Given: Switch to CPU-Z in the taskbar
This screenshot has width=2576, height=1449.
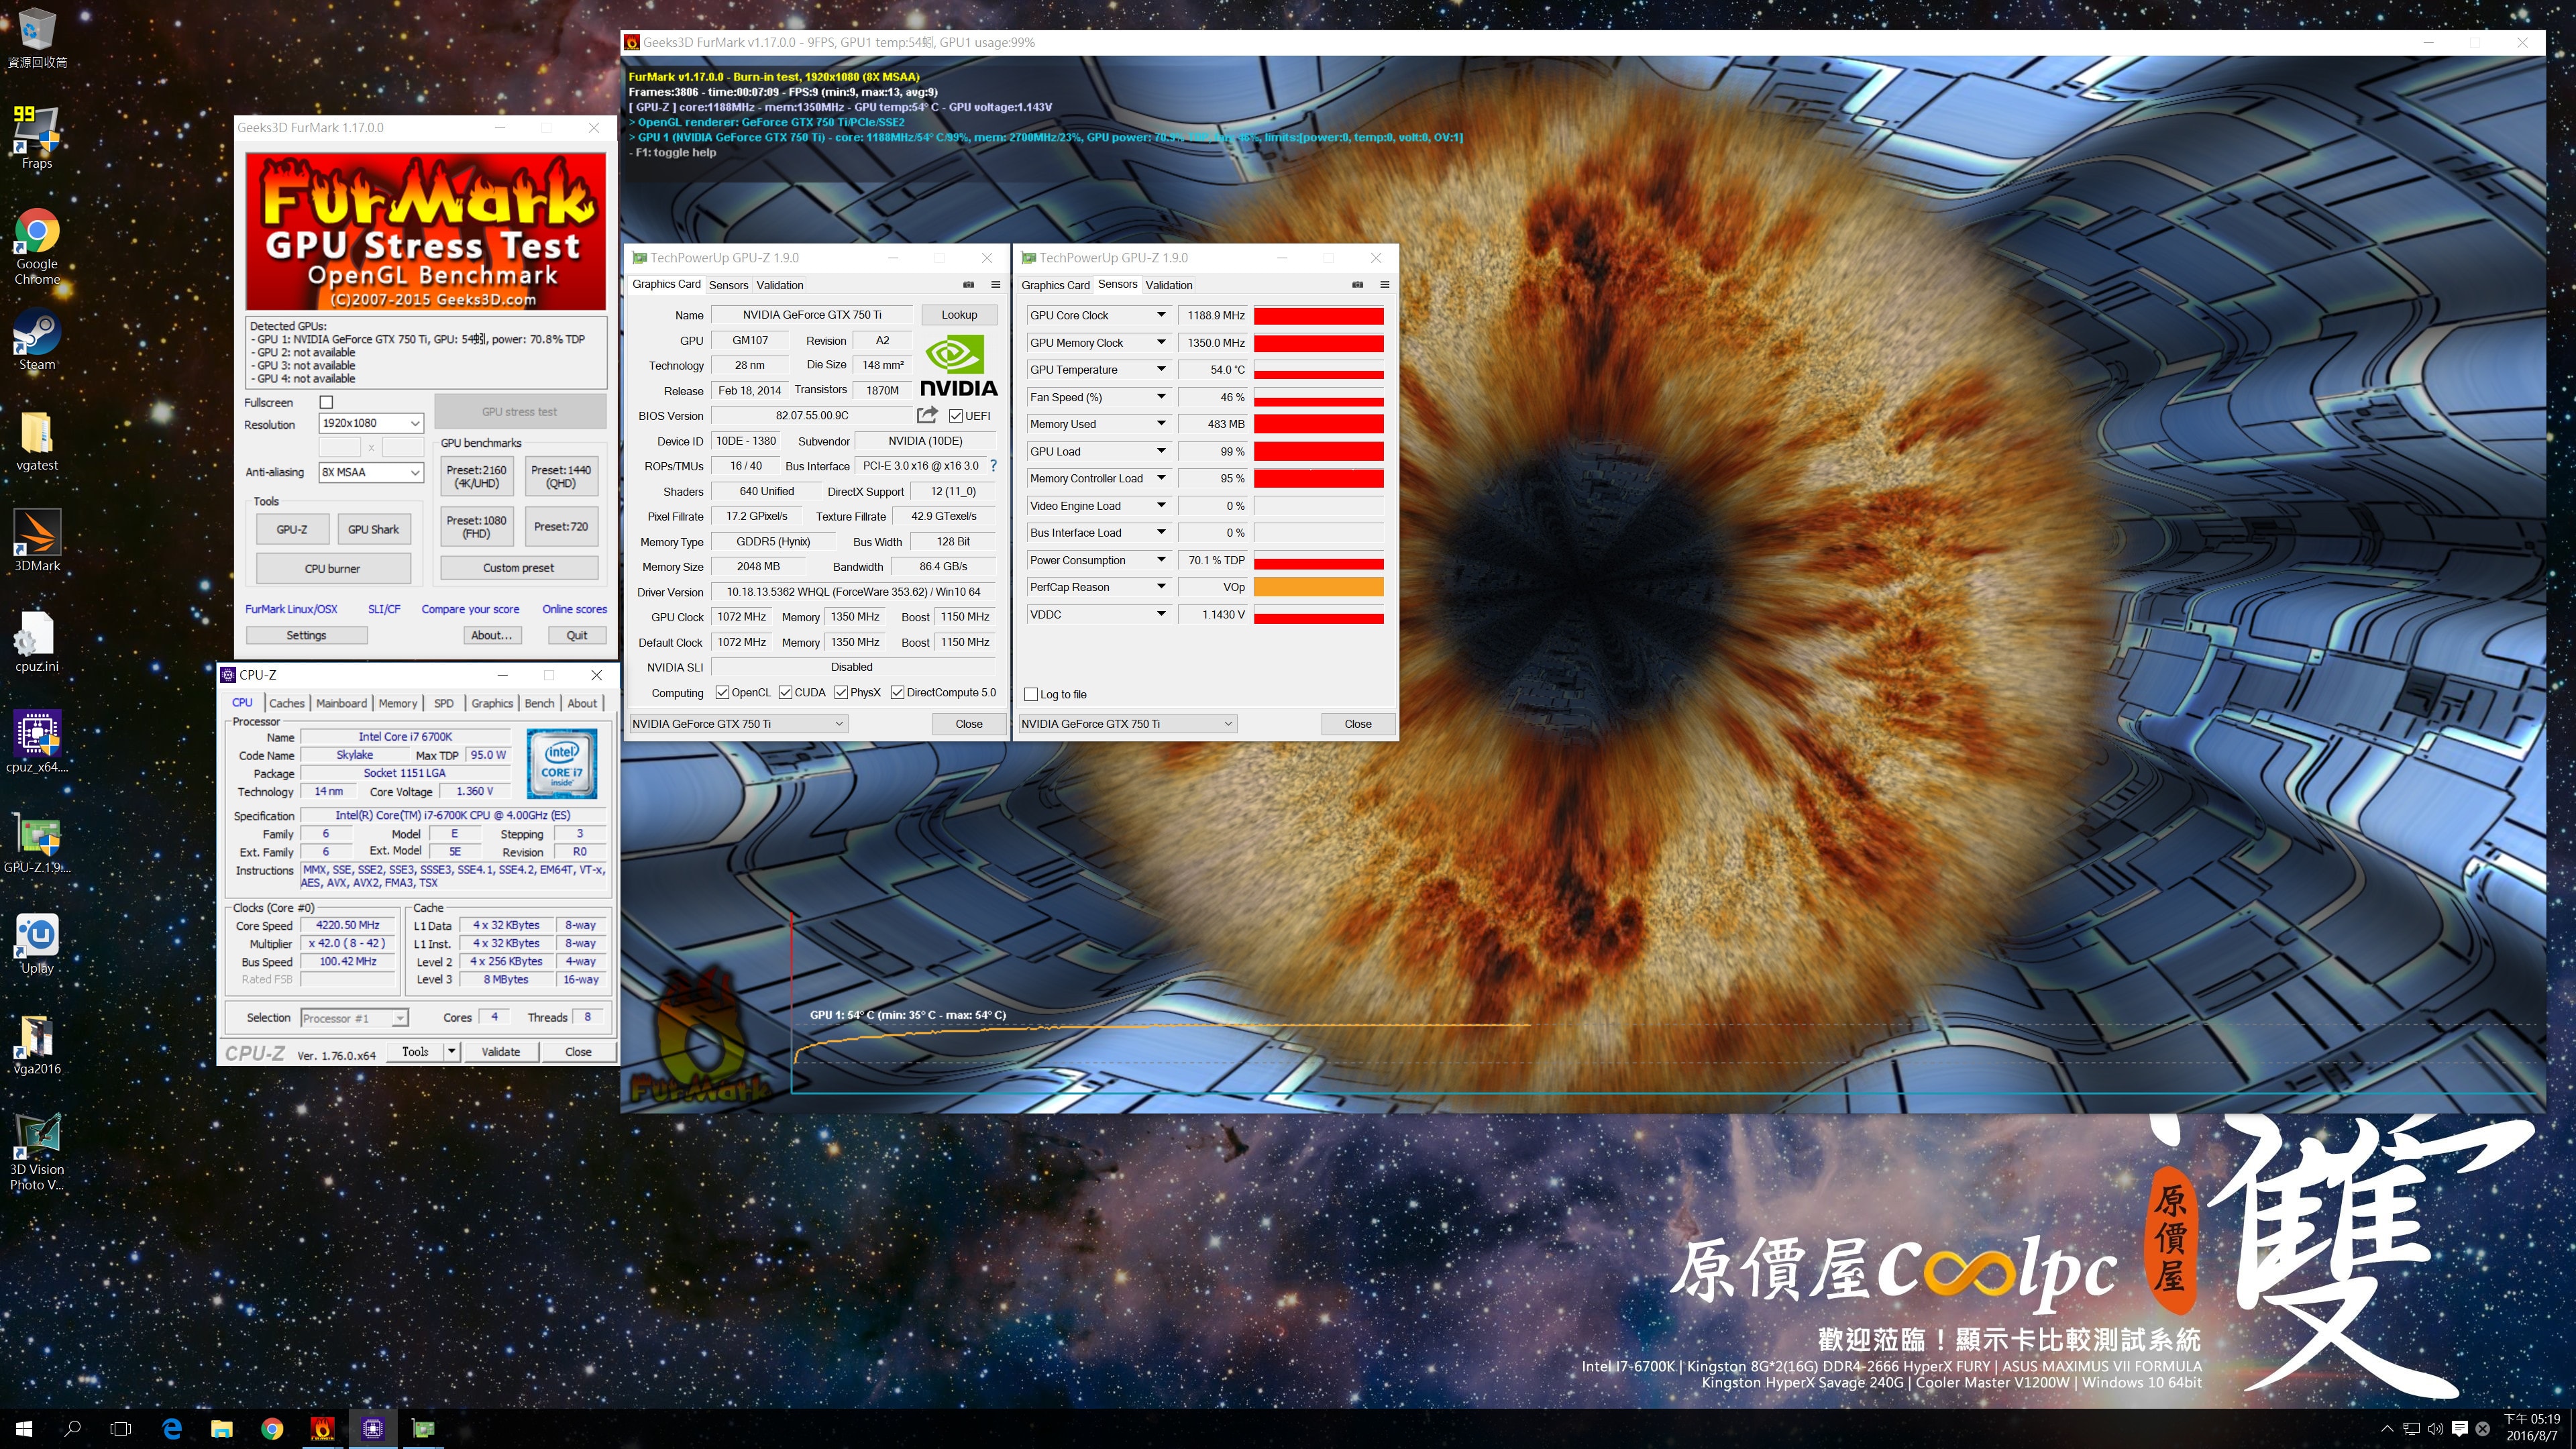Looking at the screenshot, I should [x=373, y=1429].
